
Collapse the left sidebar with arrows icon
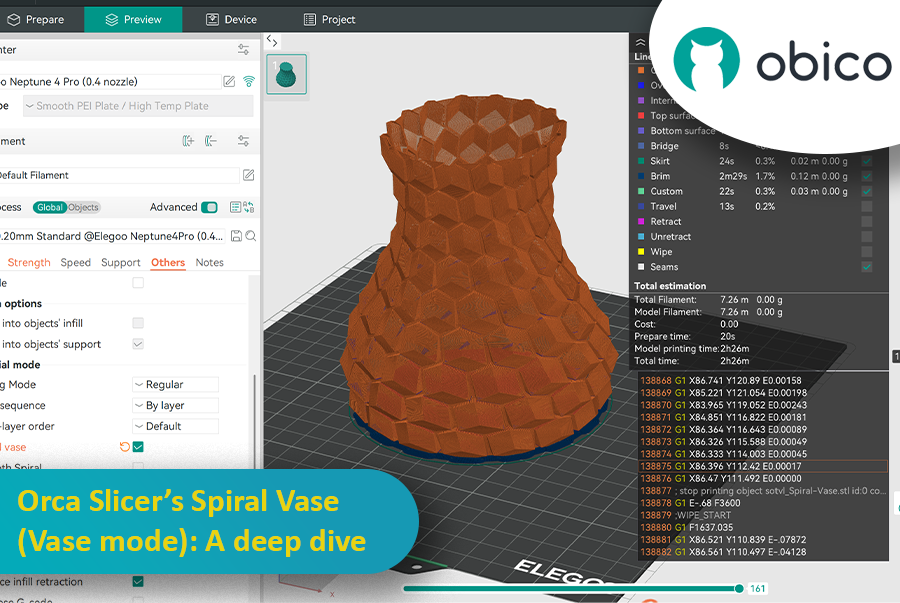(x=272, y=41)
